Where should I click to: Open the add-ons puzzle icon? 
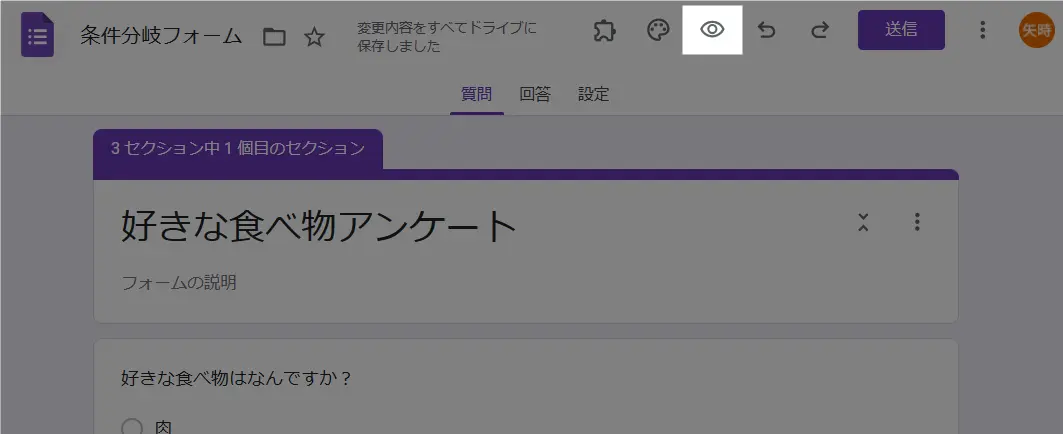[x=604, y=31]
